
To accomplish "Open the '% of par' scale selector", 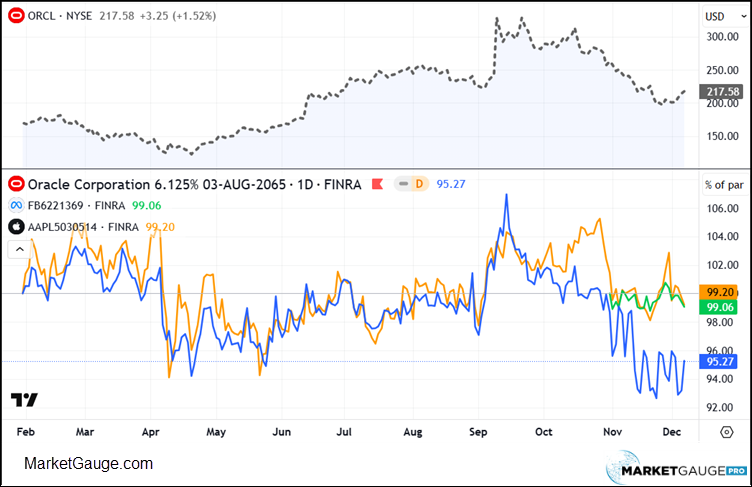I will (x=722, y=184).
